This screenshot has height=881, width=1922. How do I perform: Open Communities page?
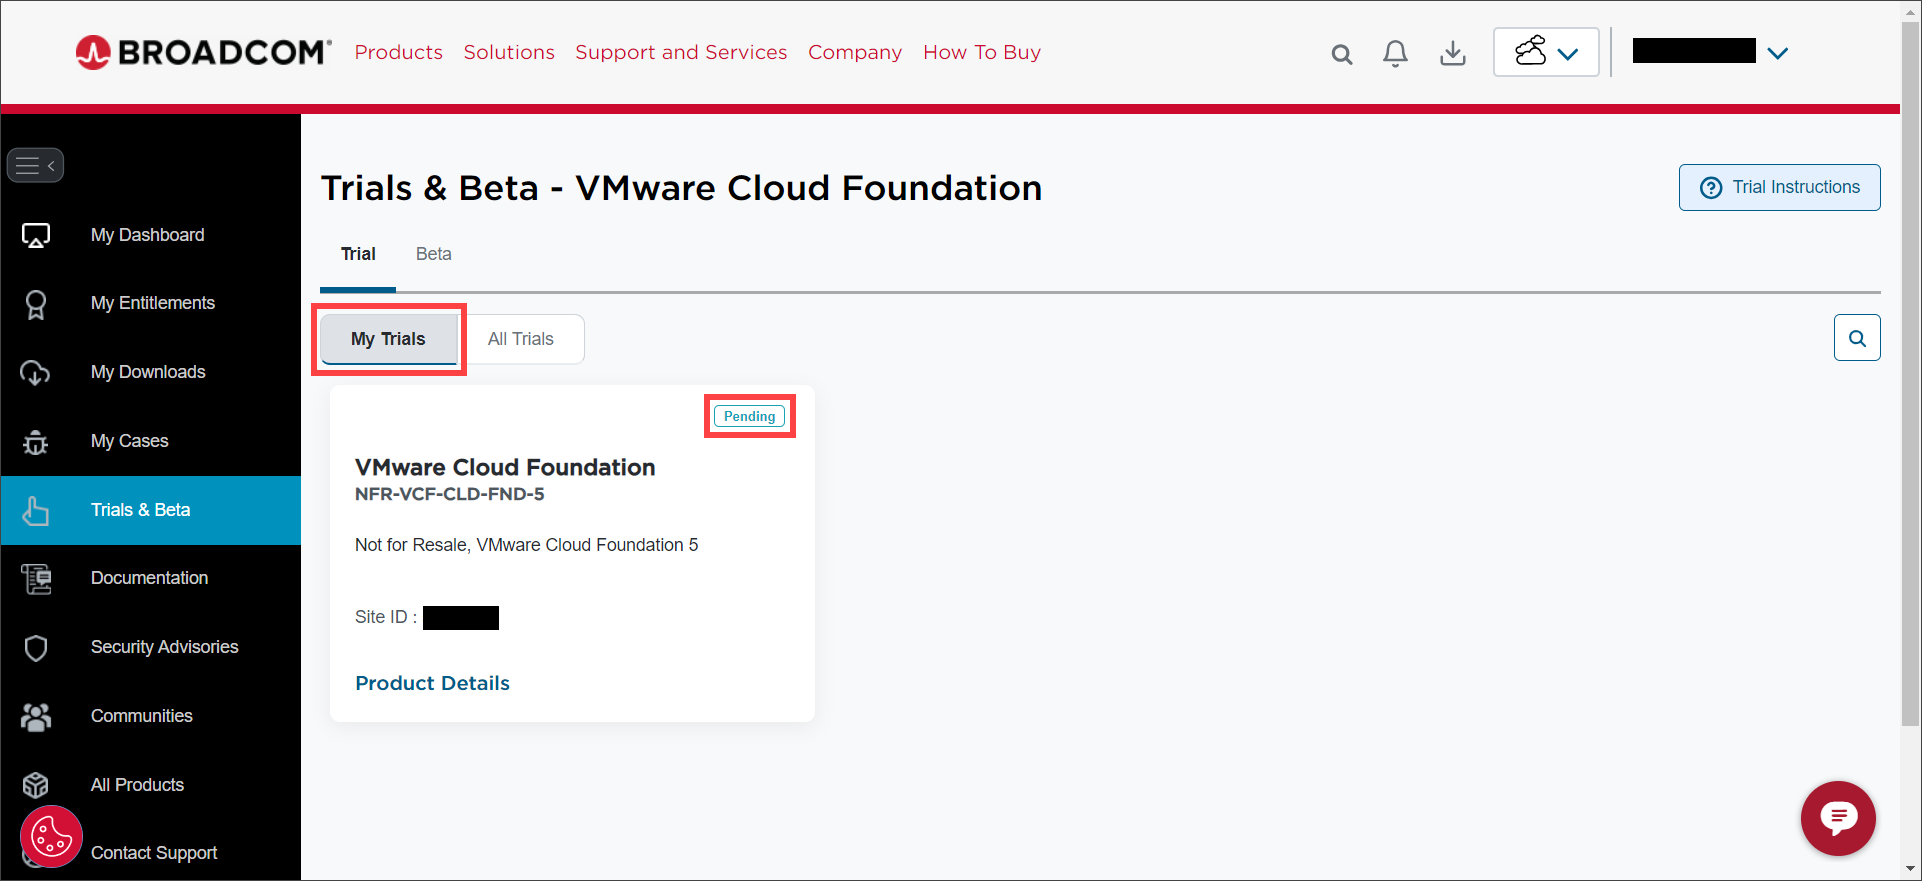tap(141, 716)
